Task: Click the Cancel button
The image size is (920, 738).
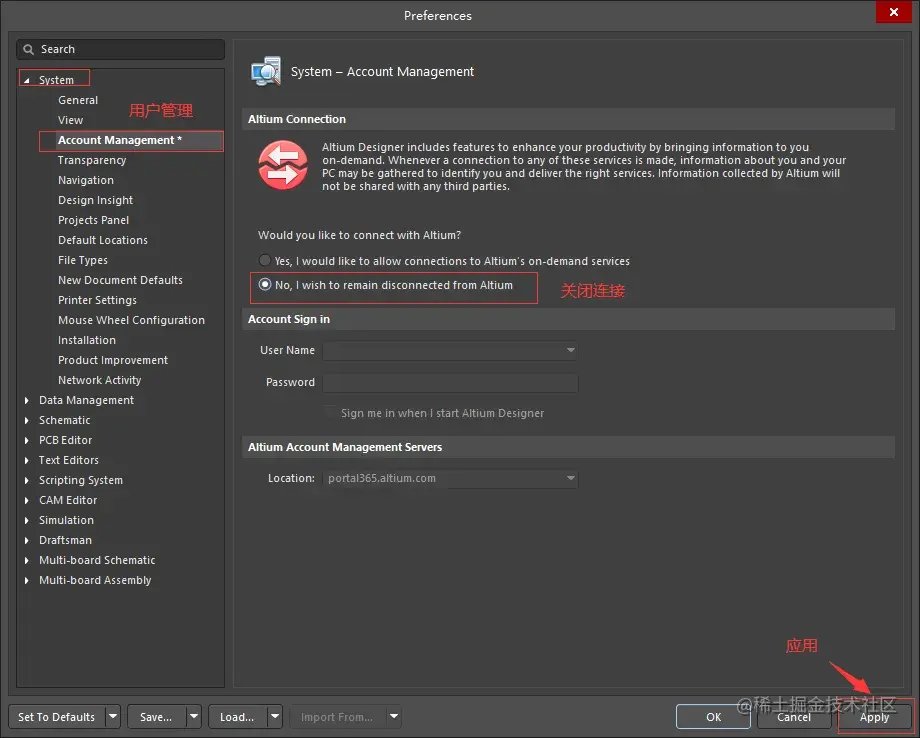Action: (x=794, y=716)
